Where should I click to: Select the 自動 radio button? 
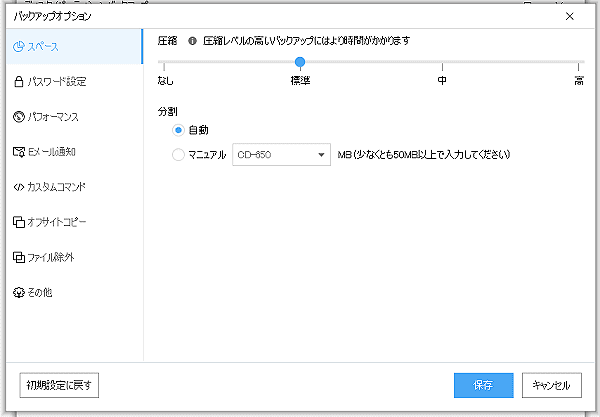coord(179,130)
